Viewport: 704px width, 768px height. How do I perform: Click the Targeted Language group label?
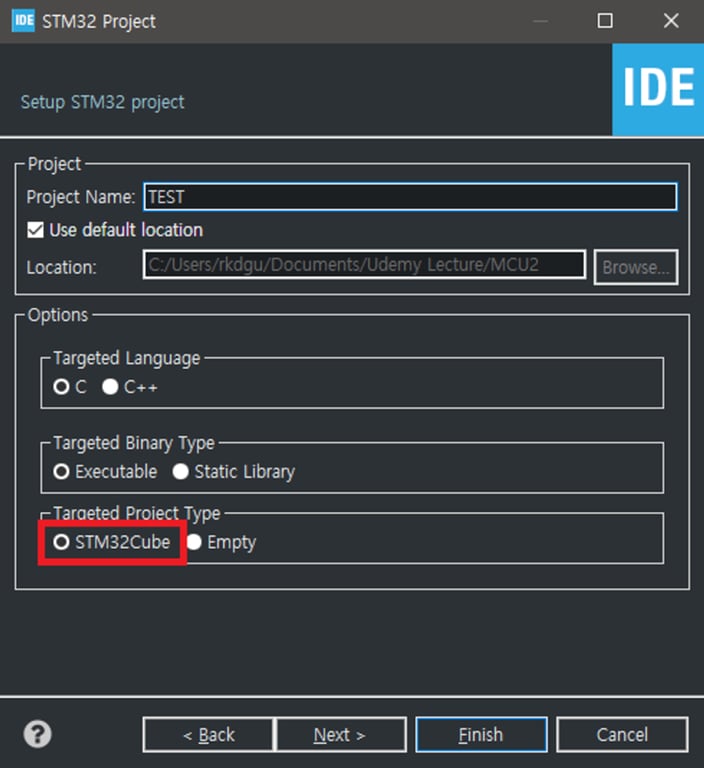pyautogui.click(x=126, y=358)
